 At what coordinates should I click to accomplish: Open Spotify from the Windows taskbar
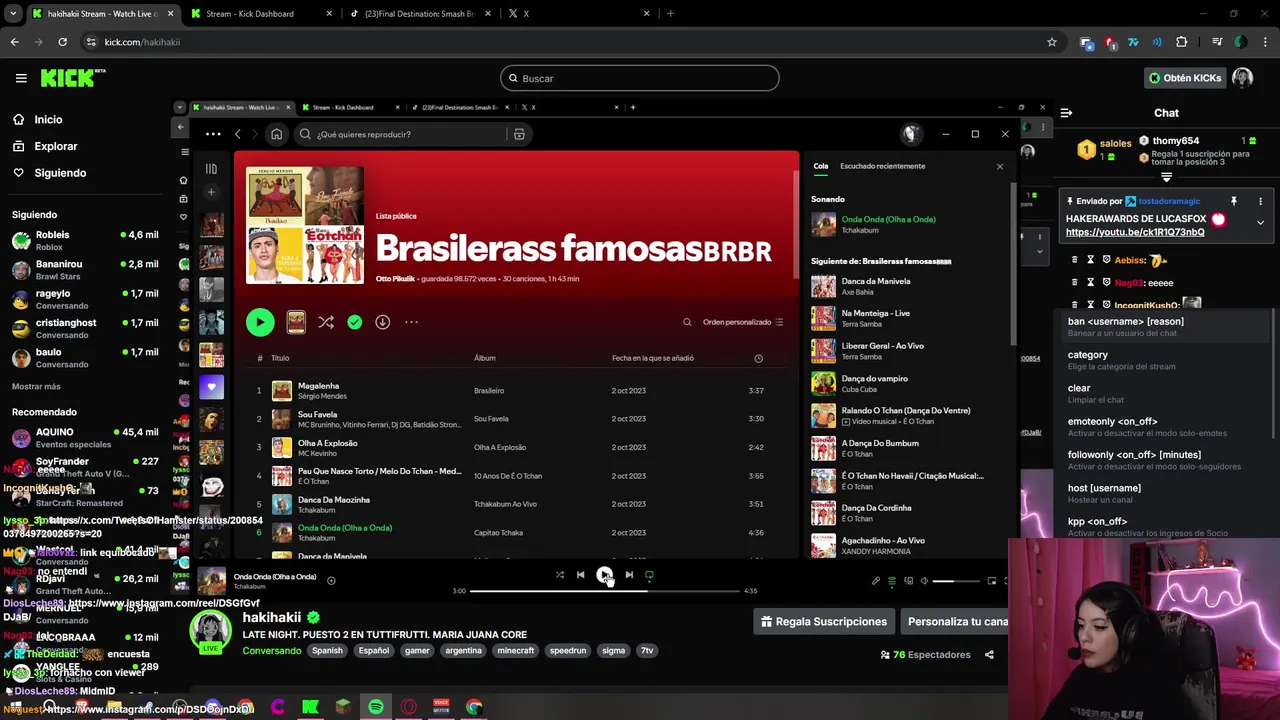click(375, 707)
